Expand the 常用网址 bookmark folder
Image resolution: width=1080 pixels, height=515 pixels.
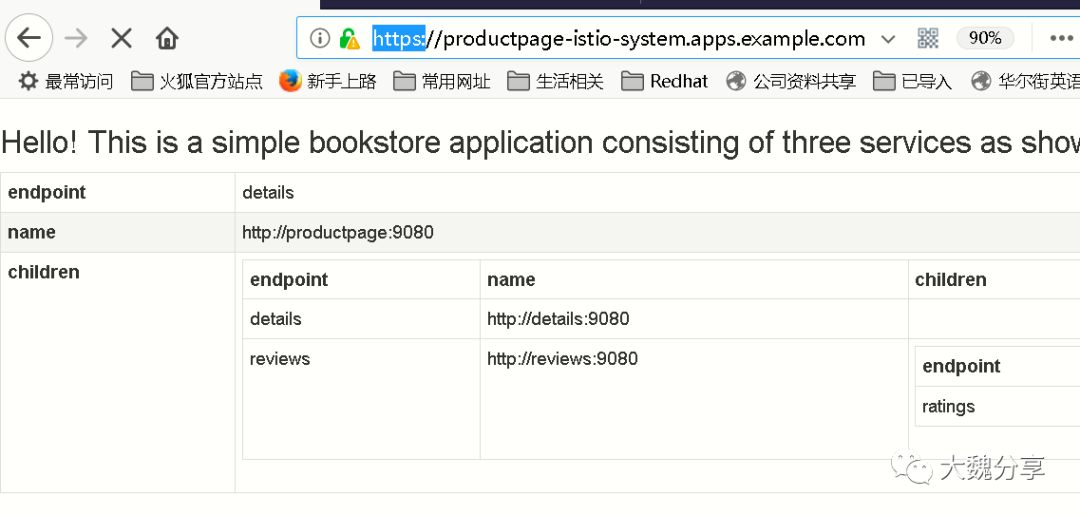[442, 81]
